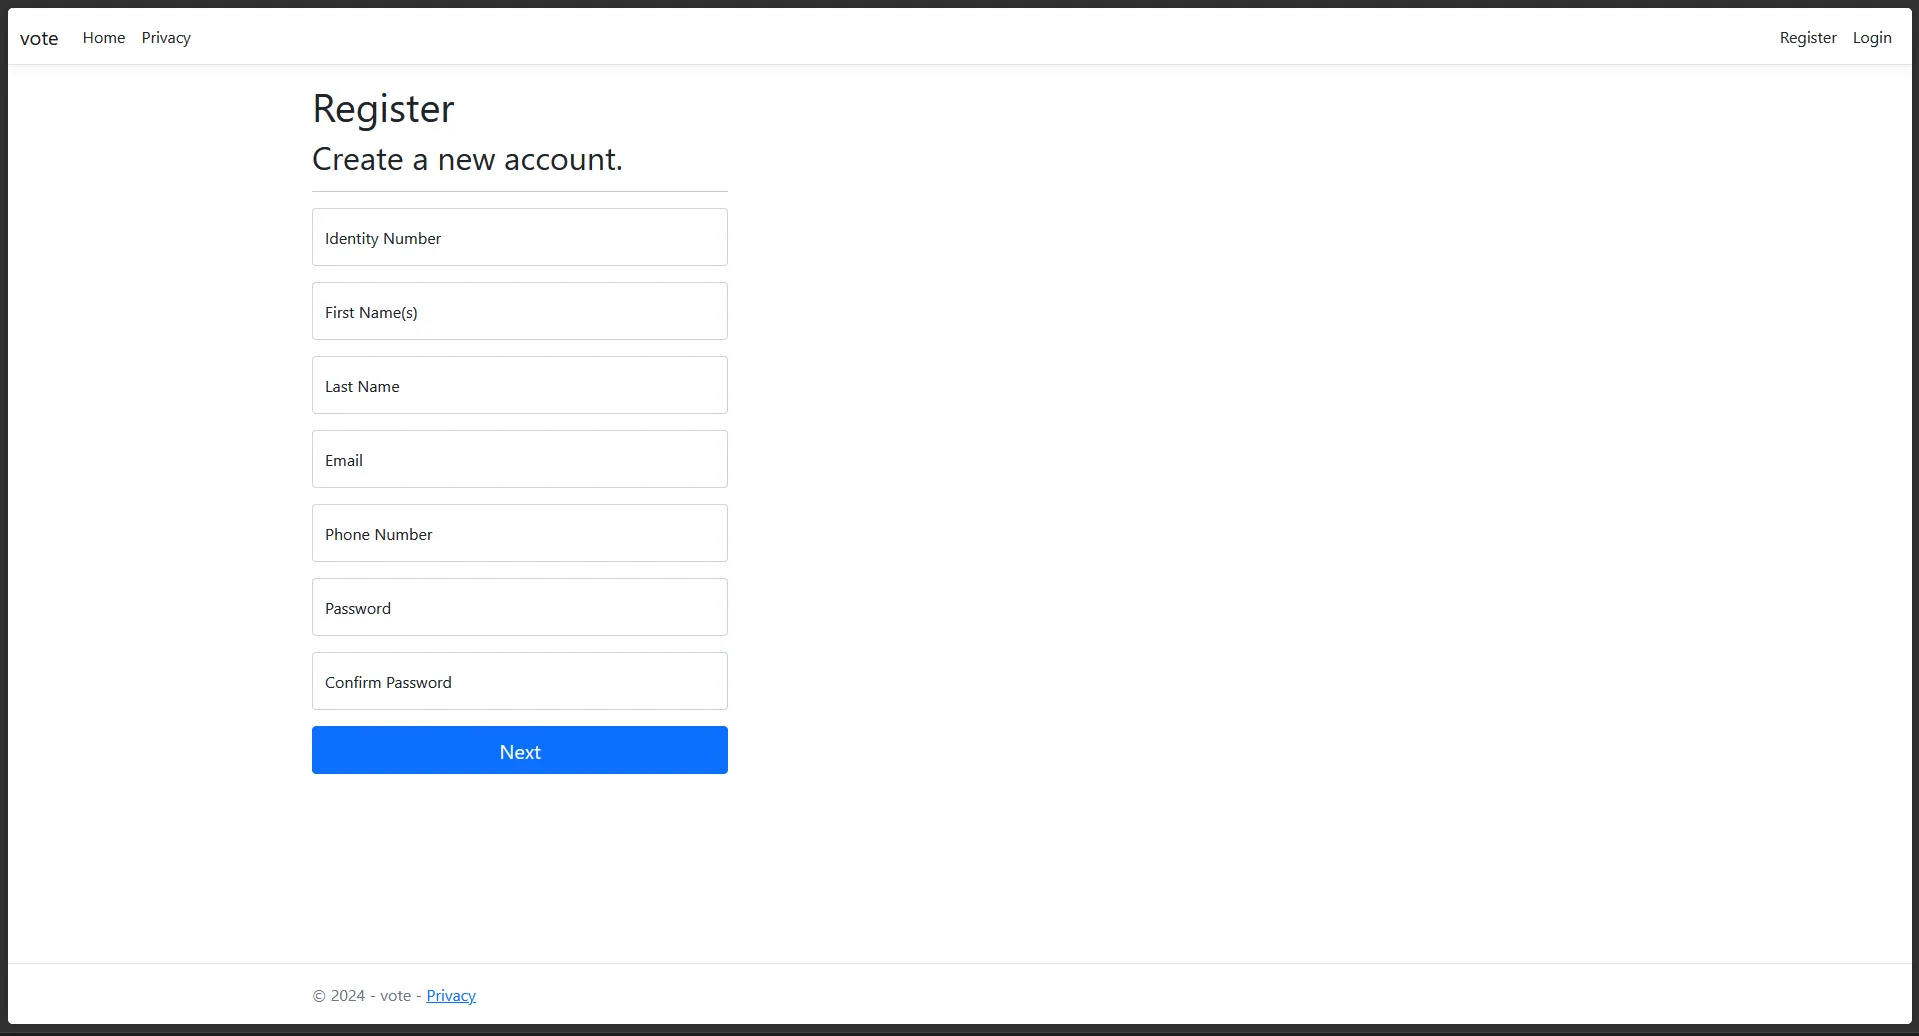Open the Privacy link in the navbar
This screenshot has width=1919, height=1036.
(x=166, y=38)
